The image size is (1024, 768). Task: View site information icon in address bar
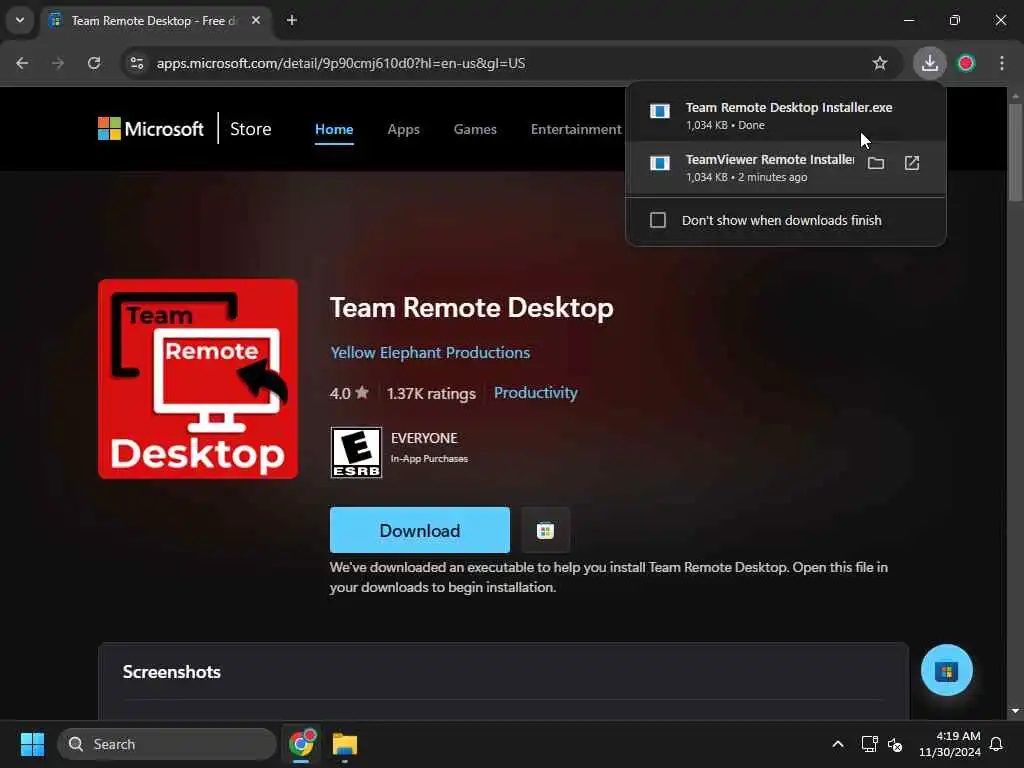pyautogui.click(x=136, y=63)
